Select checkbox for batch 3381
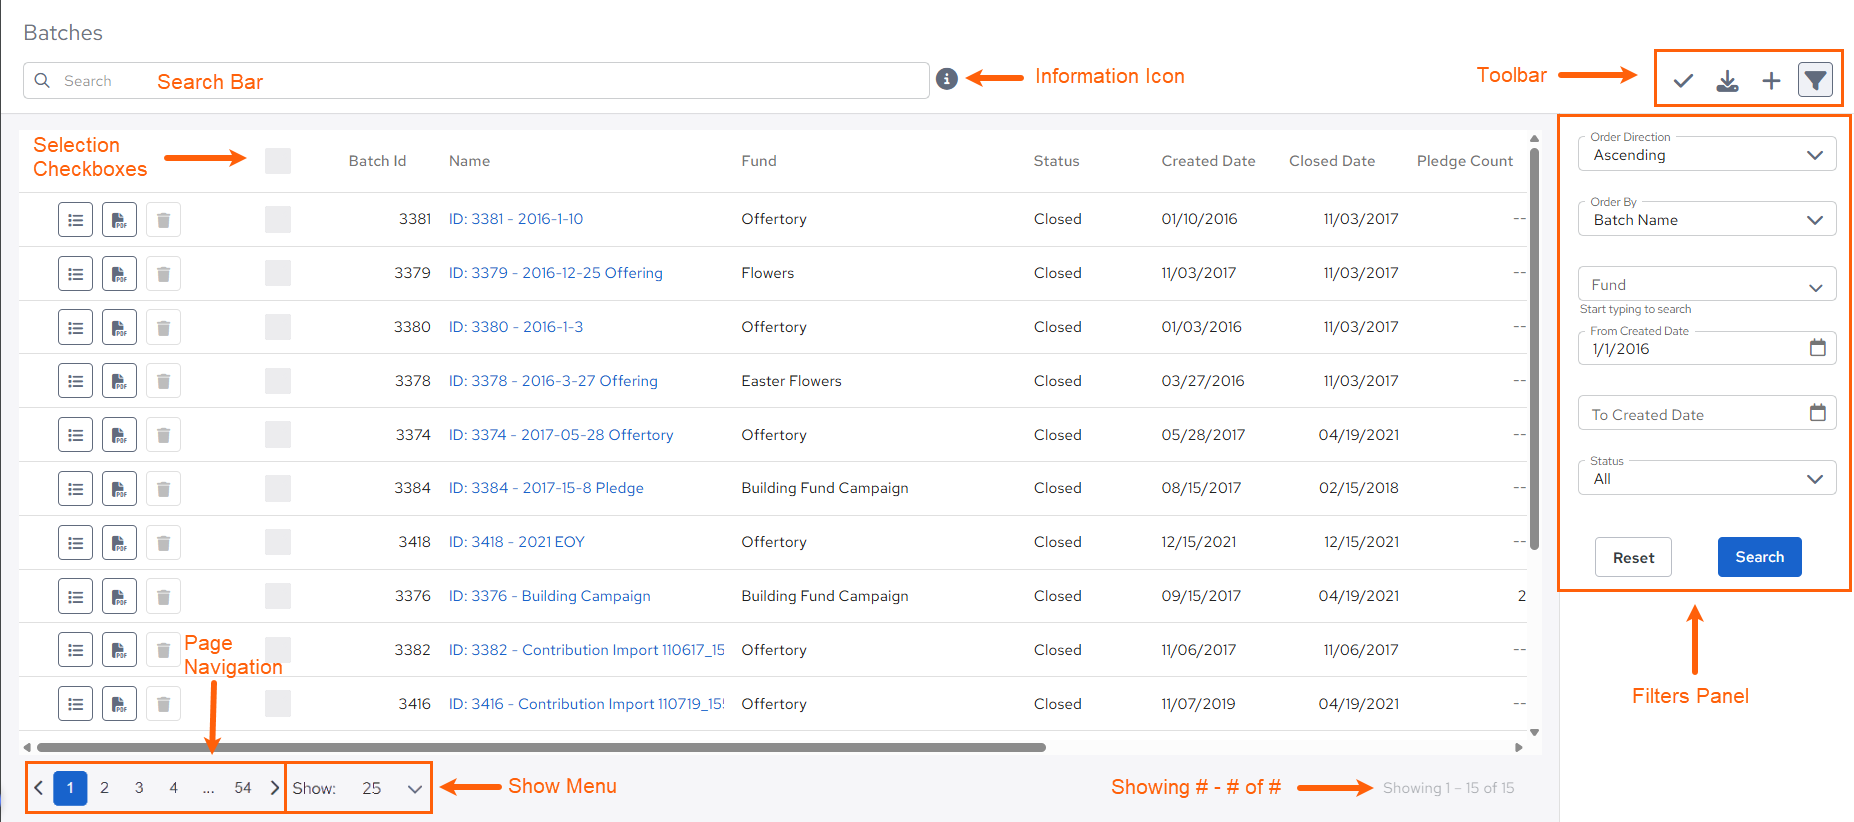The image size is (1854, 822). pyautogui.click(x=278, y=219)
